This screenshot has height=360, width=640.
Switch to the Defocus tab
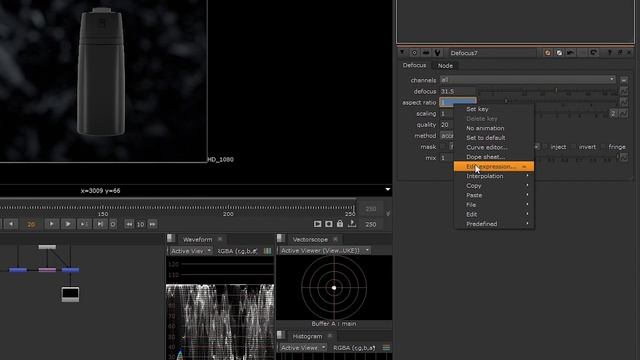[x=414, y=65]
